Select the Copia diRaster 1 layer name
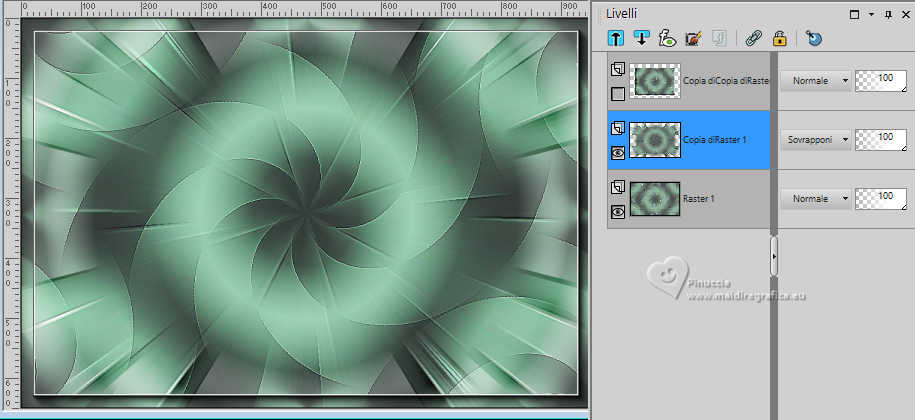Viewport: 915px width, 420px height. tap(715, 140)
